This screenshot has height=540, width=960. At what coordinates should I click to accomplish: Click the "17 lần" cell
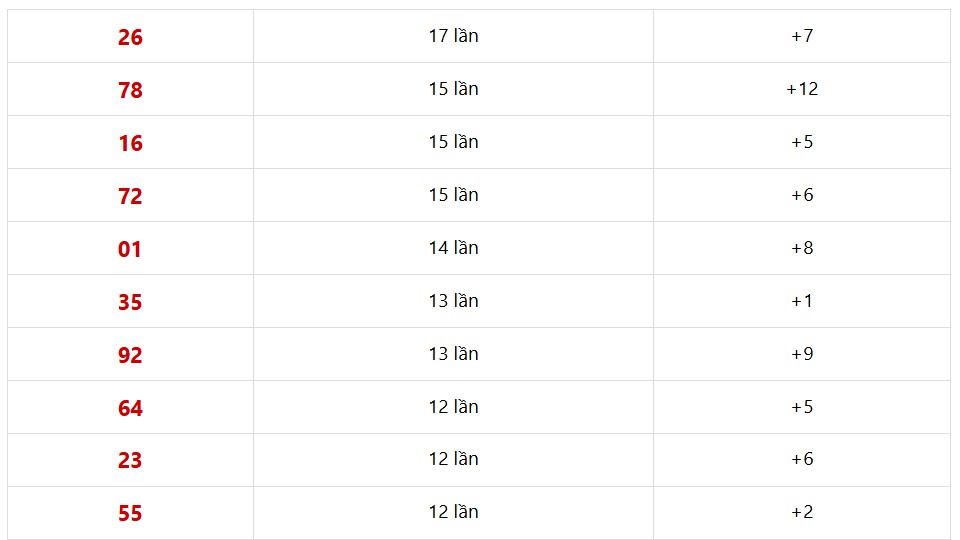453,36
